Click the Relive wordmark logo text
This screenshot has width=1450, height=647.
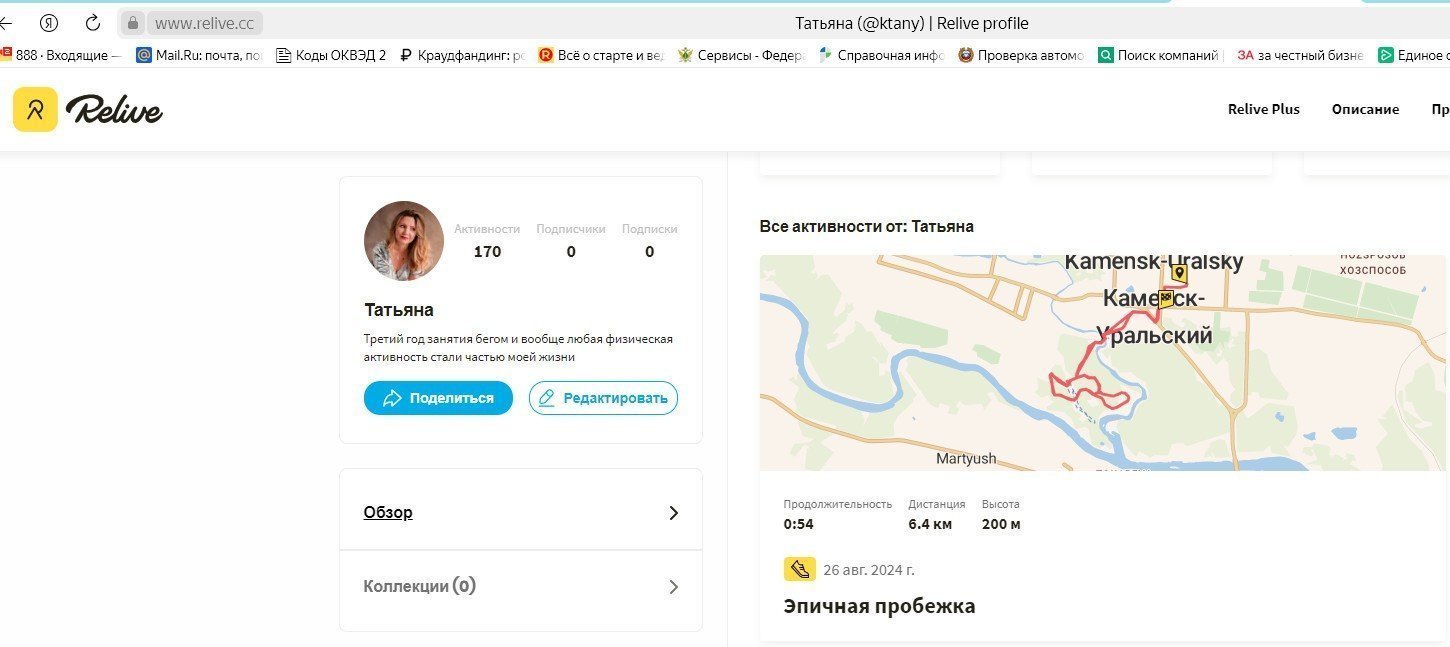click(x=114, y=109)
